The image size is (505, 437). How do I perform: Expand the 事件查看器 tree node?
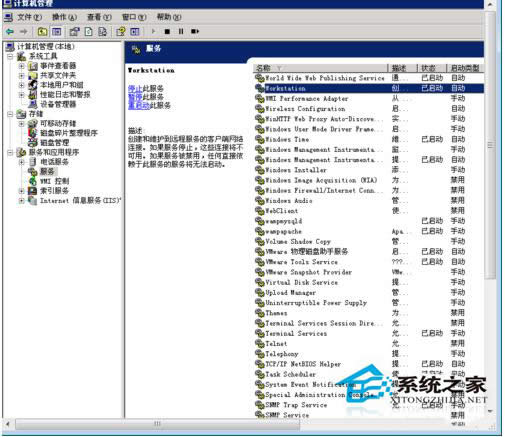[22, 66]
